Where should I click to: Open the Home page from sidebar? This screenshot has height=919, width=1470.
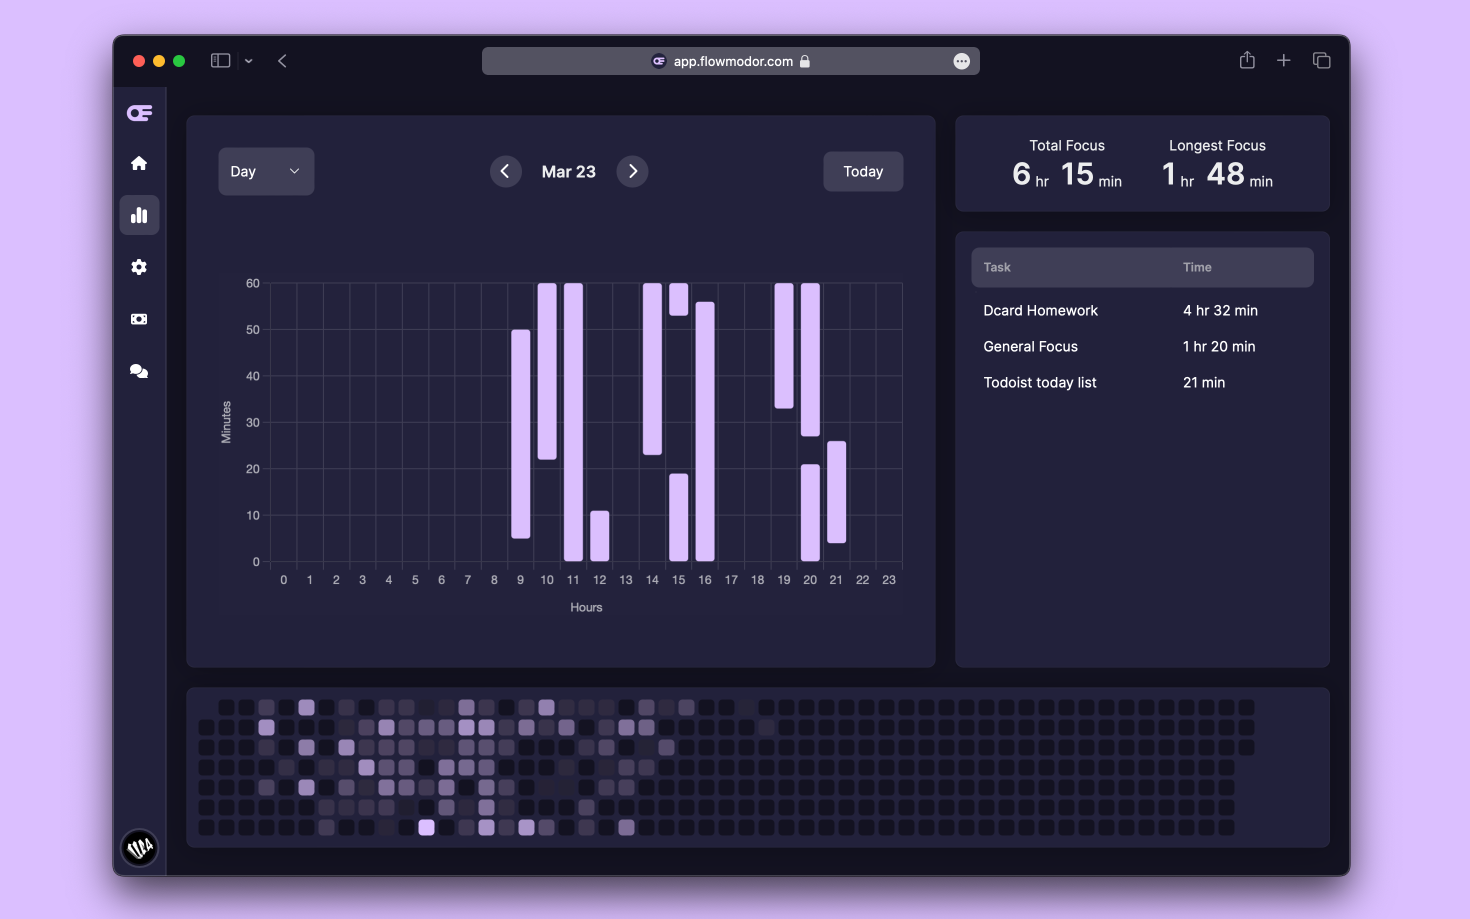(x=139, y=163)
